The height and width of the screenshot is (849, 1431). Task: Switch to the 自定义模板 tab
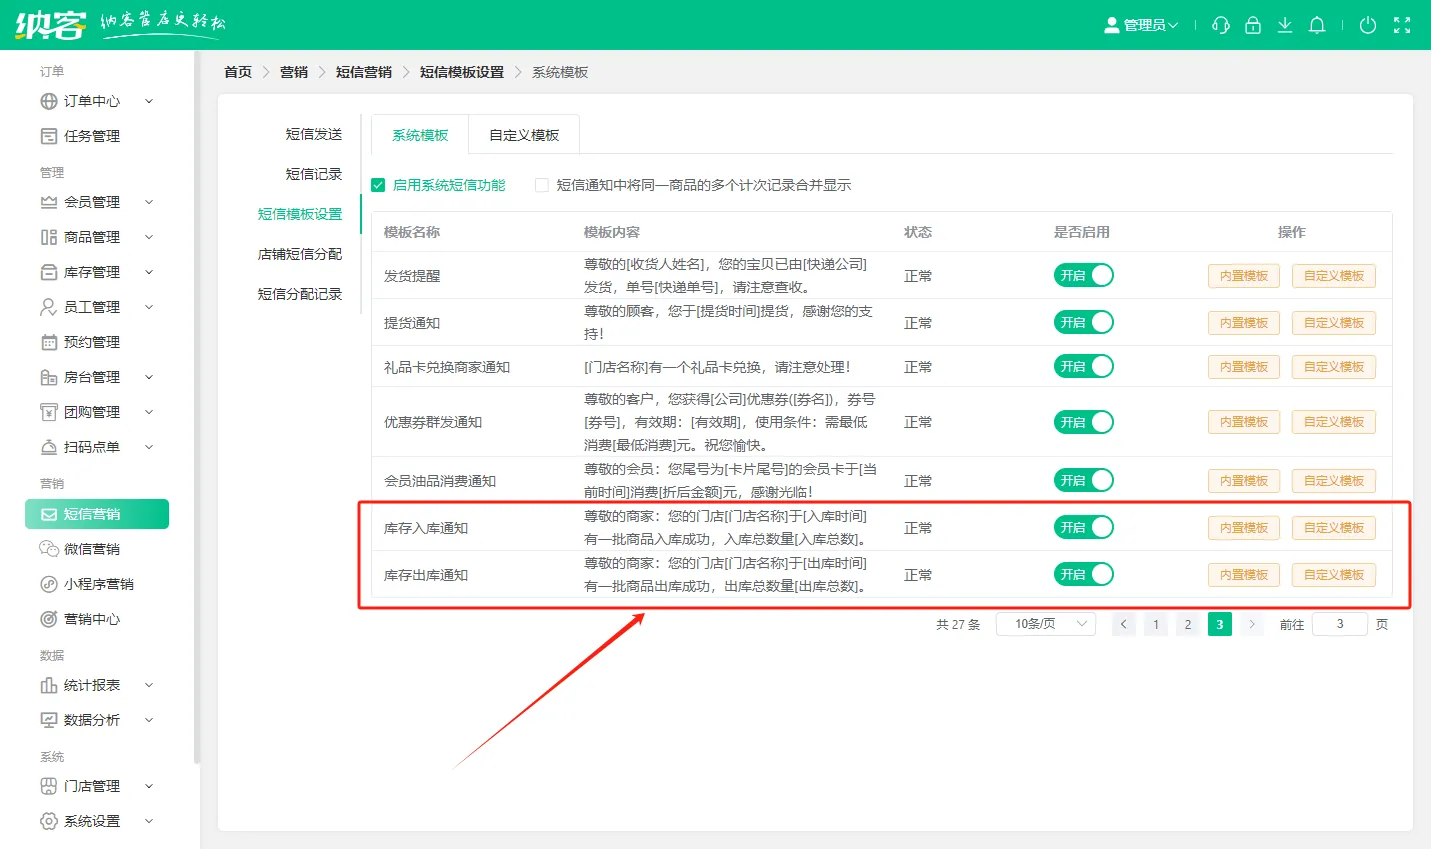[x=524, y=135]
